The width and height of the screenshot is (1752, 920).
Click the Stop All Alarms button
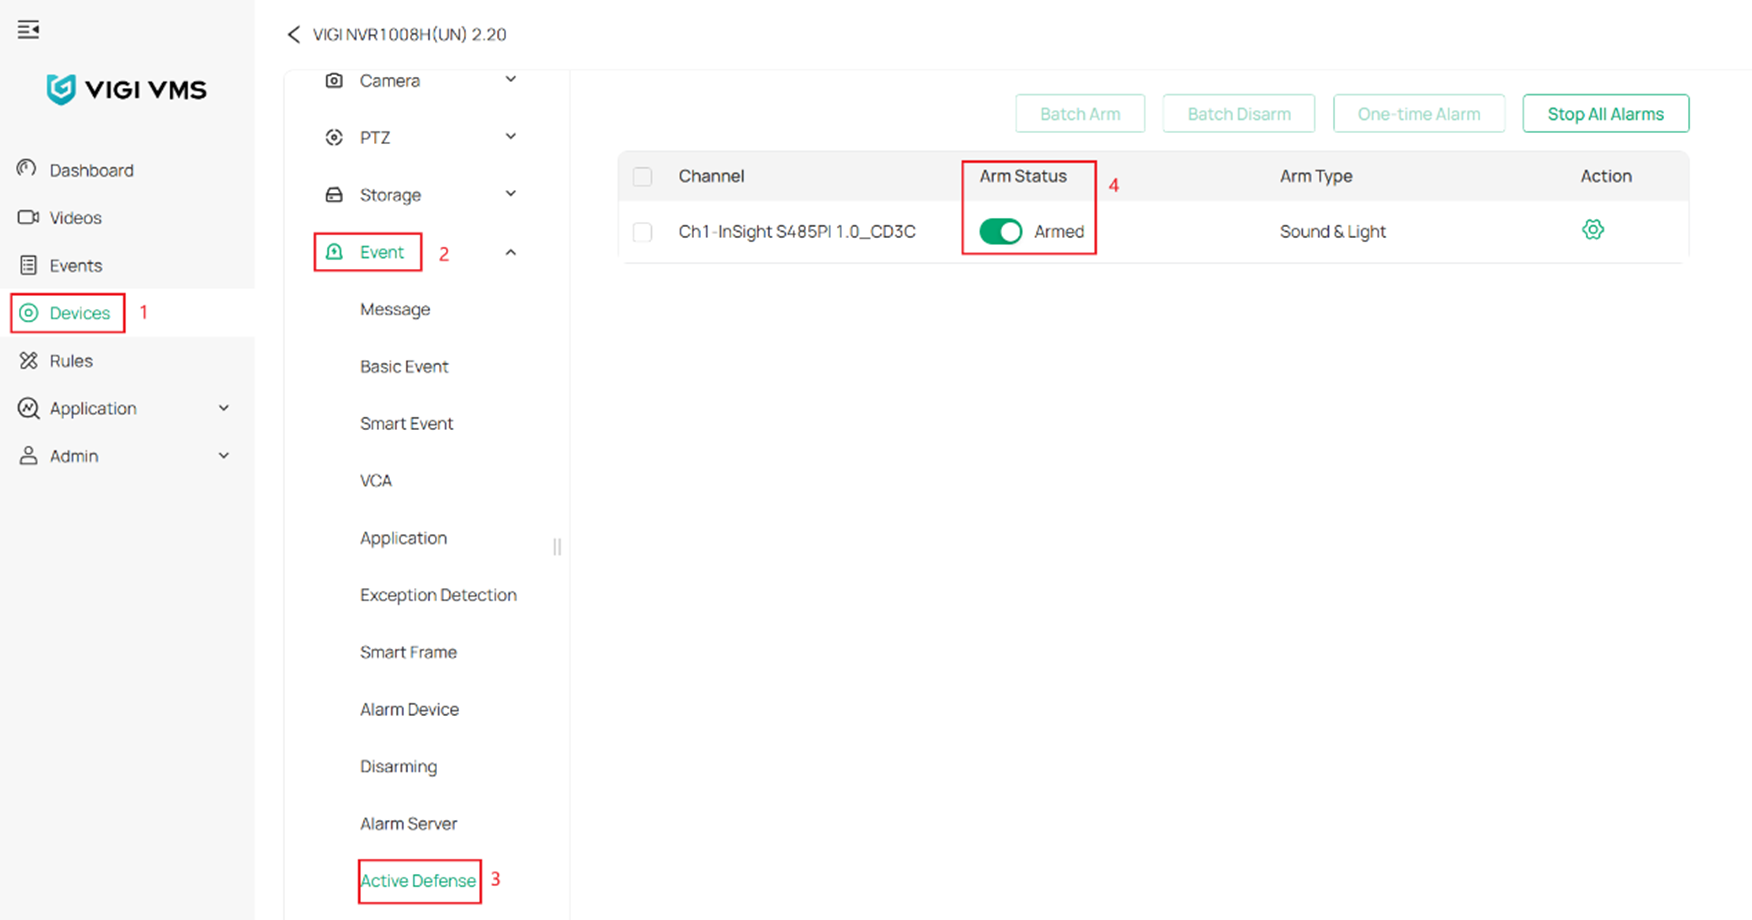(1605, 113)
